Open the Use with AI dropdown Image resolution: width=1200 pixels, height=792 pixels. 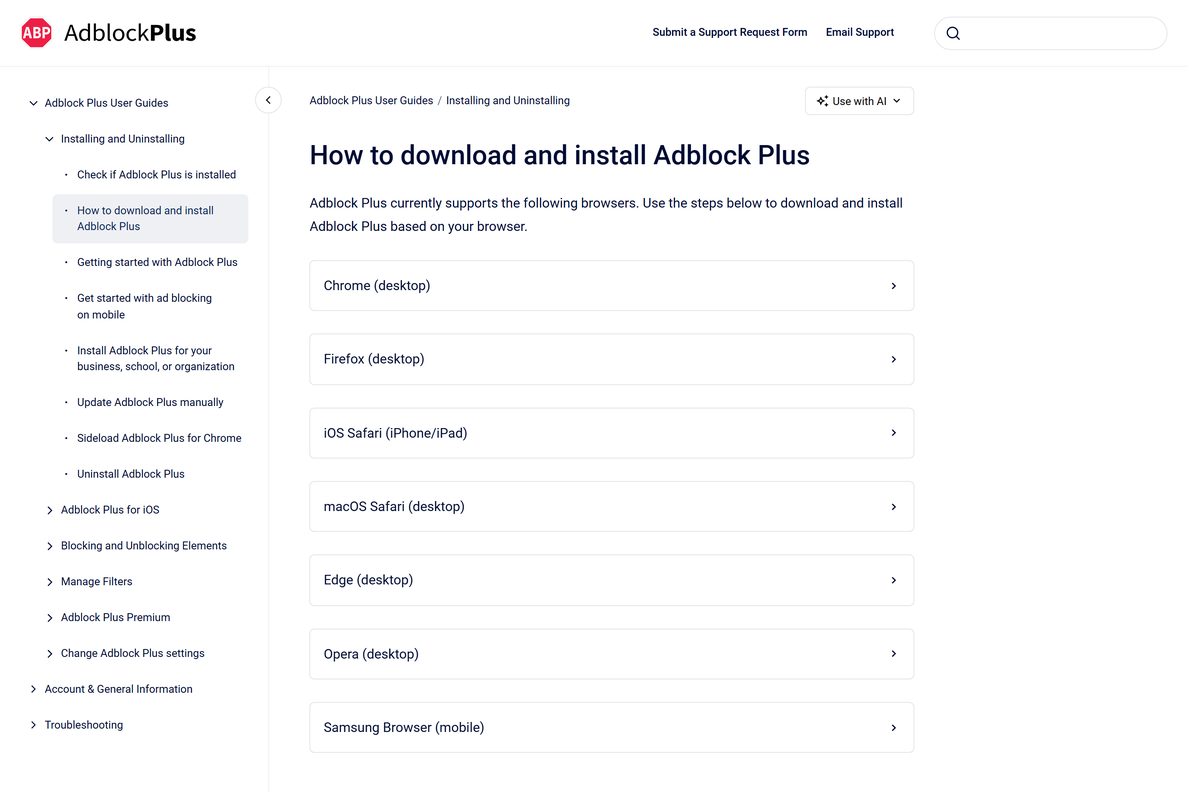click(x=859, y=101)
